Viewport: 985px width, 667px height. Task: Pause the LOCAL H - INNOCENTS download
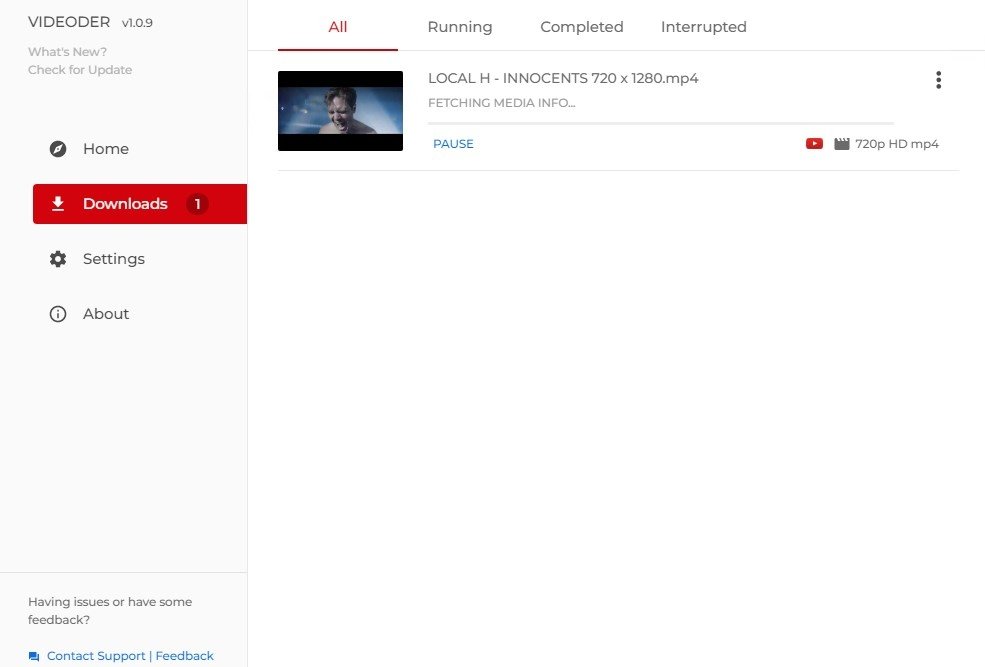454,144
